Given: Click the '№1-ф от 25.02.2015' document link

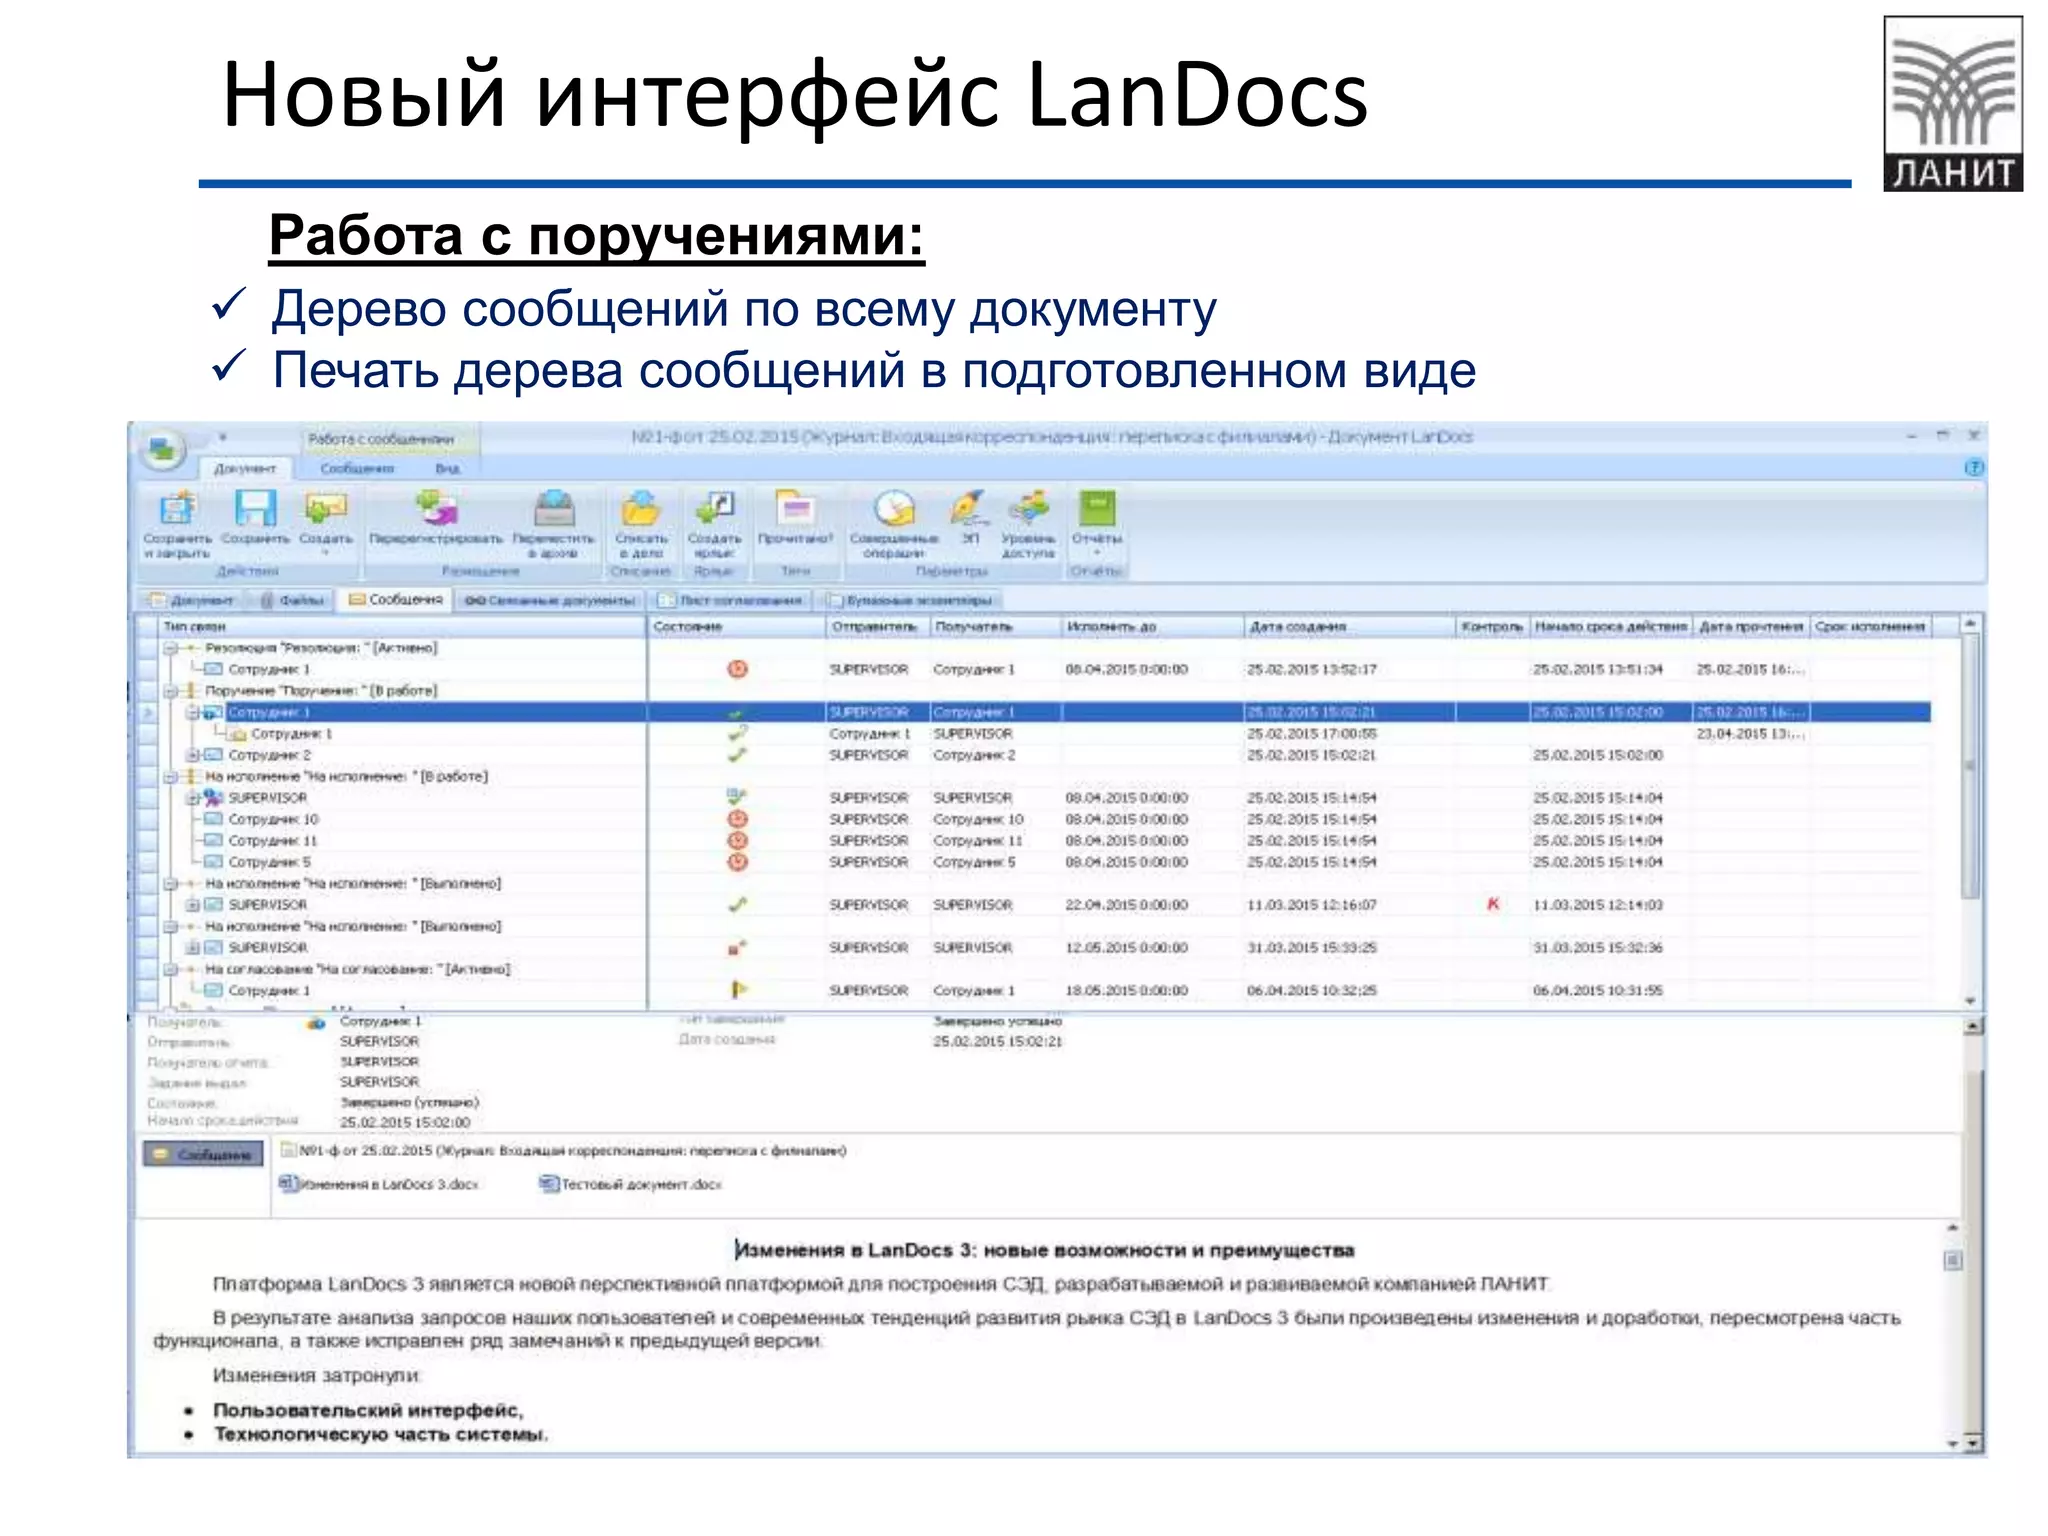Looking at the screenshot, I should [563, 1151].
